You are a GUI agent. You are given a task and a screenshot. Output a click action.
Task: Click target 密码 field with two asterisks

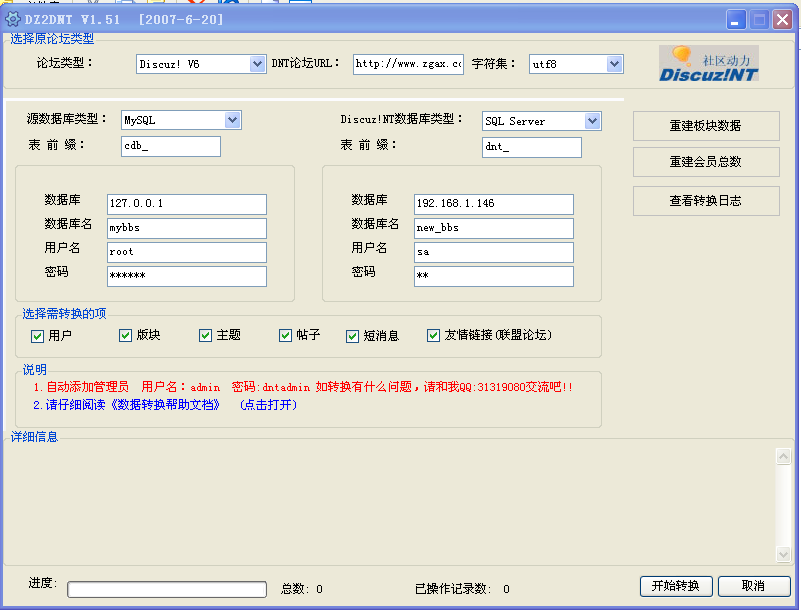[x=494, y=276]
